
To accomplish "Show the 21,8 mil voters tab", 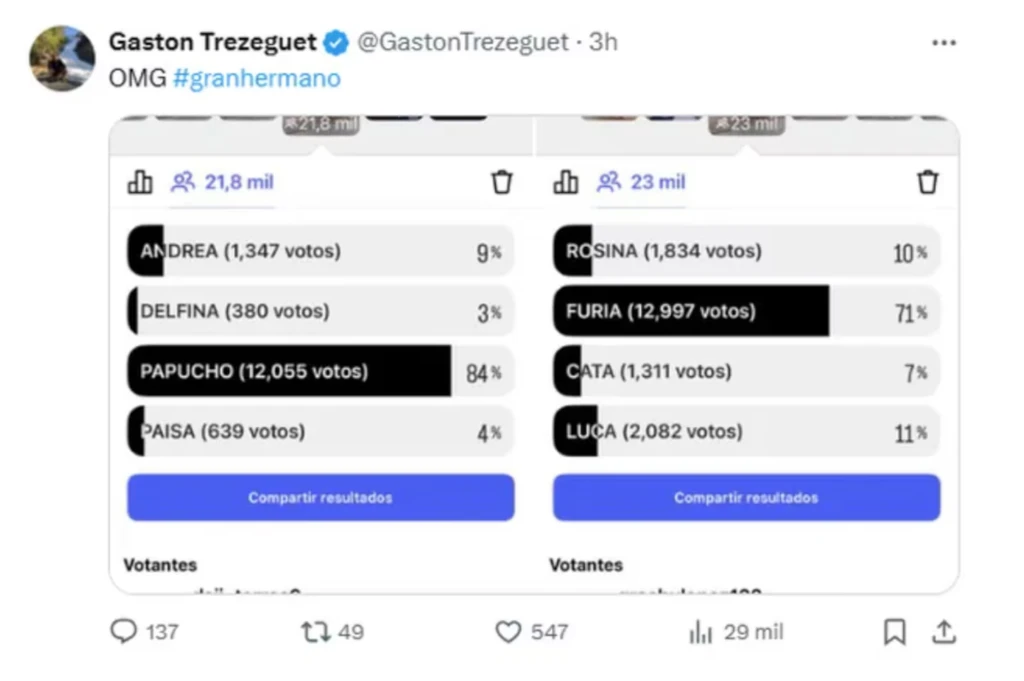I will click(x=222, y=182).
